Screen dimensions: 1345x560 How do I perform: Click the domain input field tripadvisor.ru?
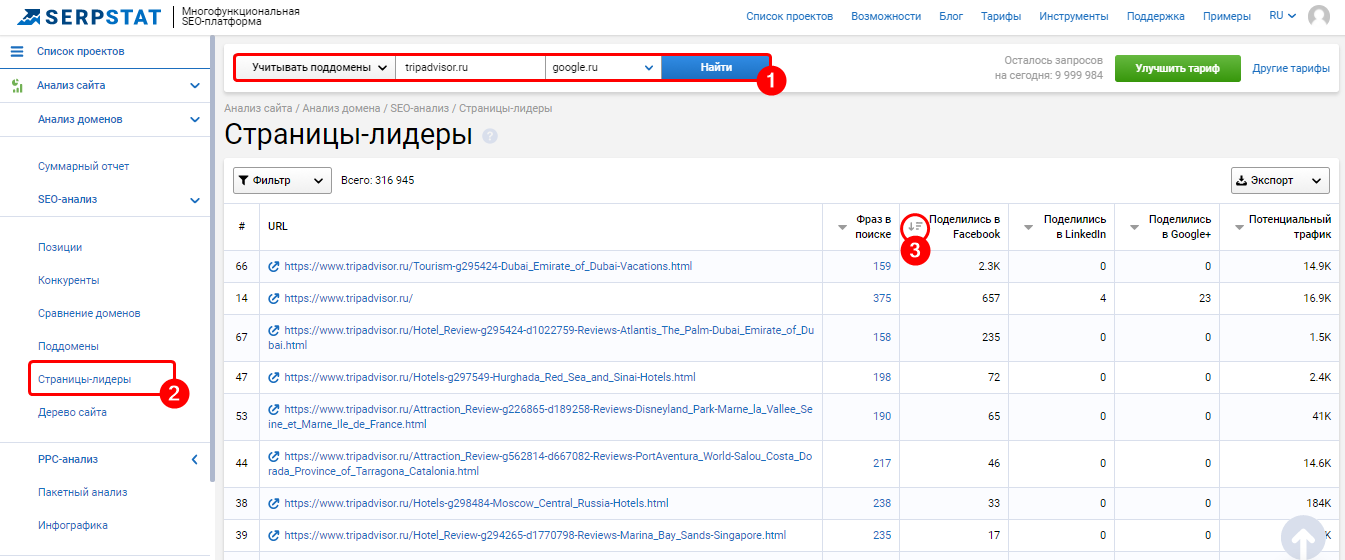pos(470,68)
